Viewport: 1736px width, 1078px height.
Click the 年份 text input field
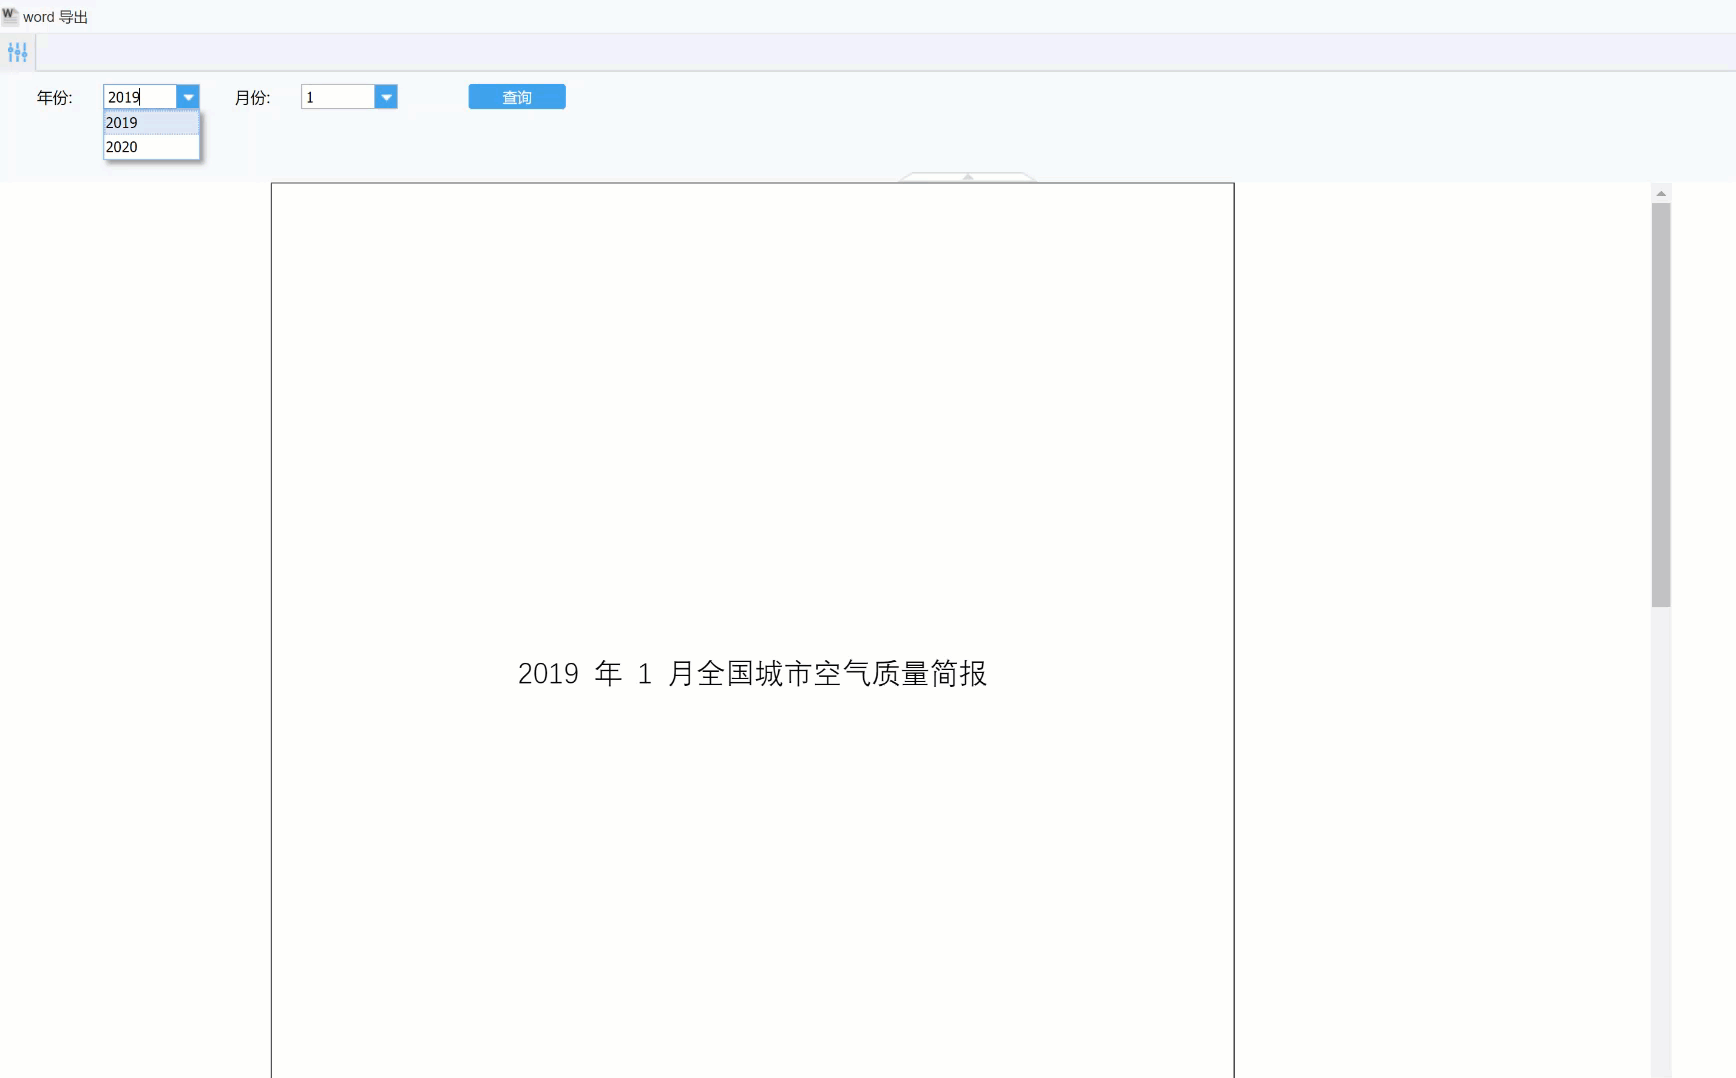point(140,97)
